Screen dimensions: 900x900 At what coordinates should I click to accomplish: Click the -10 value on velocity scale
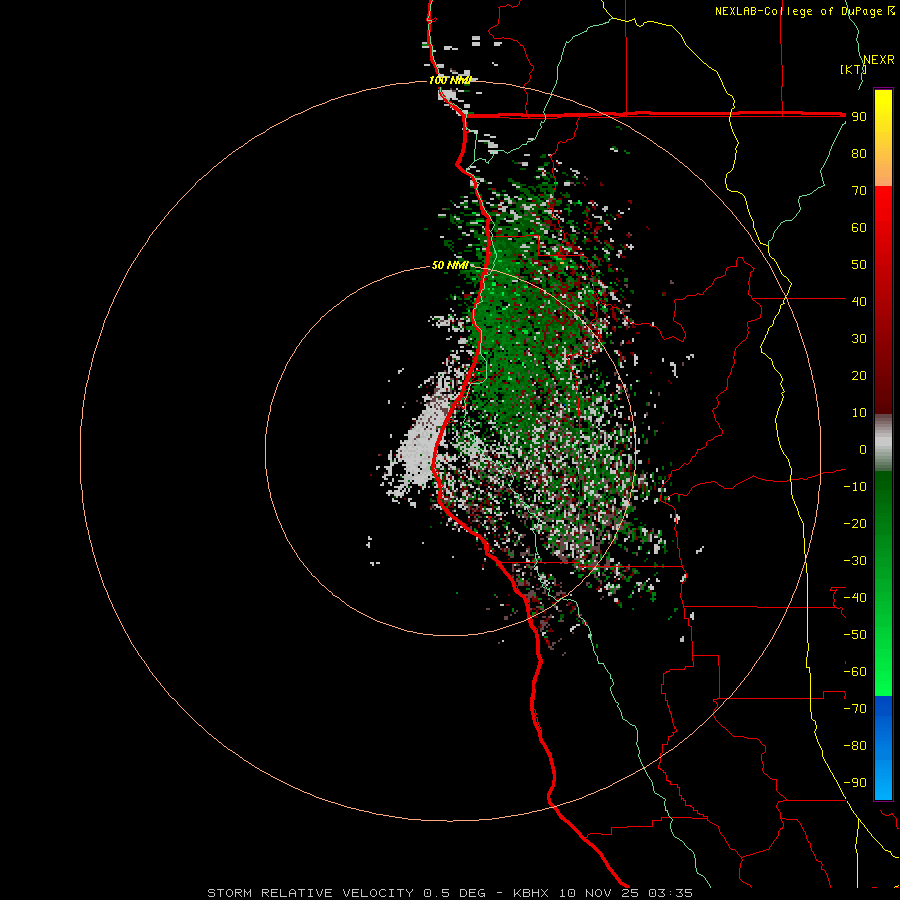coord(855,487)
